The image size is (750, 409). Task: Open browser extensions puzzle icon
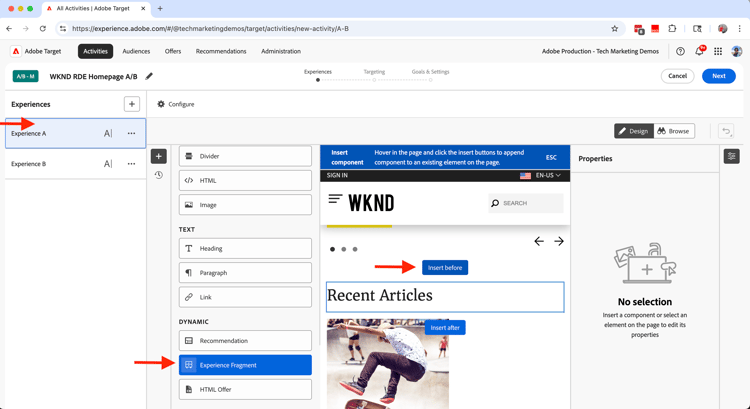(x=672, y=29)
